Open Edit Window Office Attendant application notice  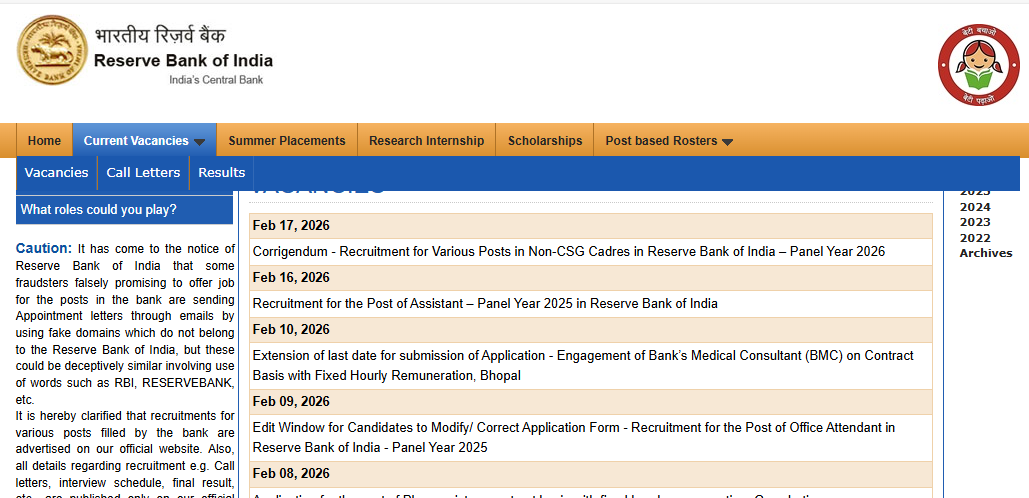coord(574,438)
